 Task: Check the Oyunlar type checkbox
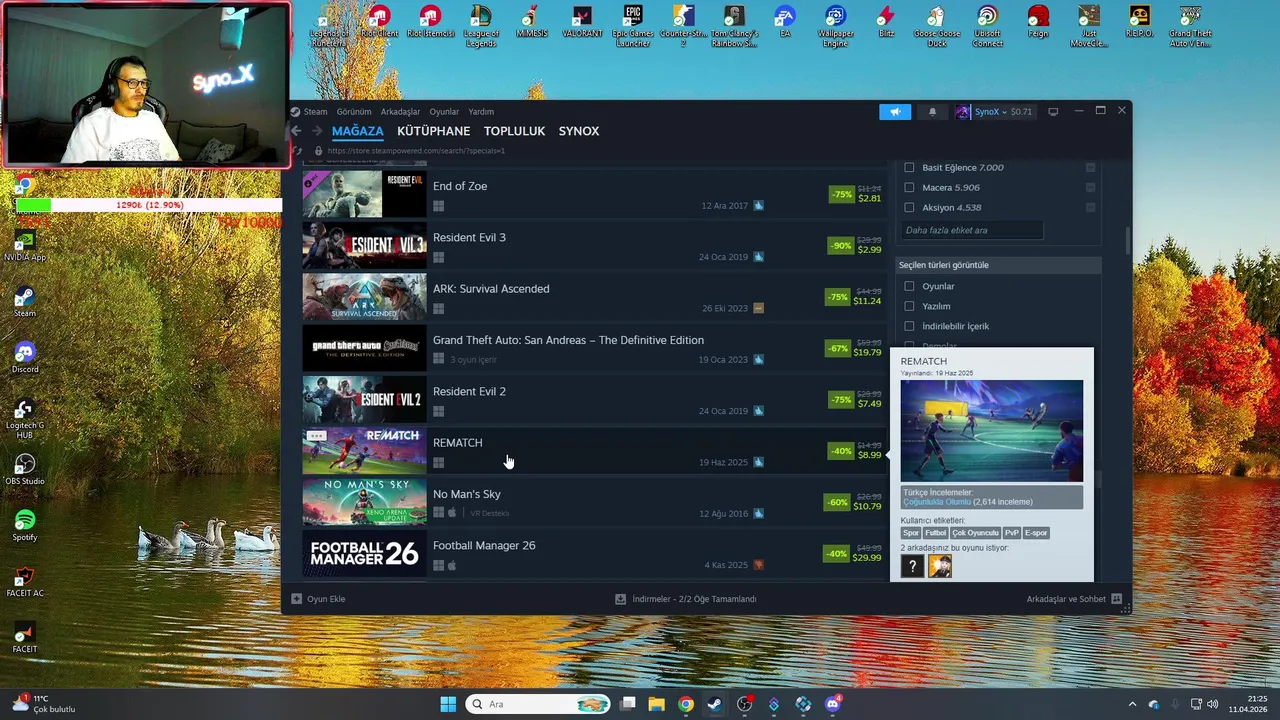(x=909, y=286)
